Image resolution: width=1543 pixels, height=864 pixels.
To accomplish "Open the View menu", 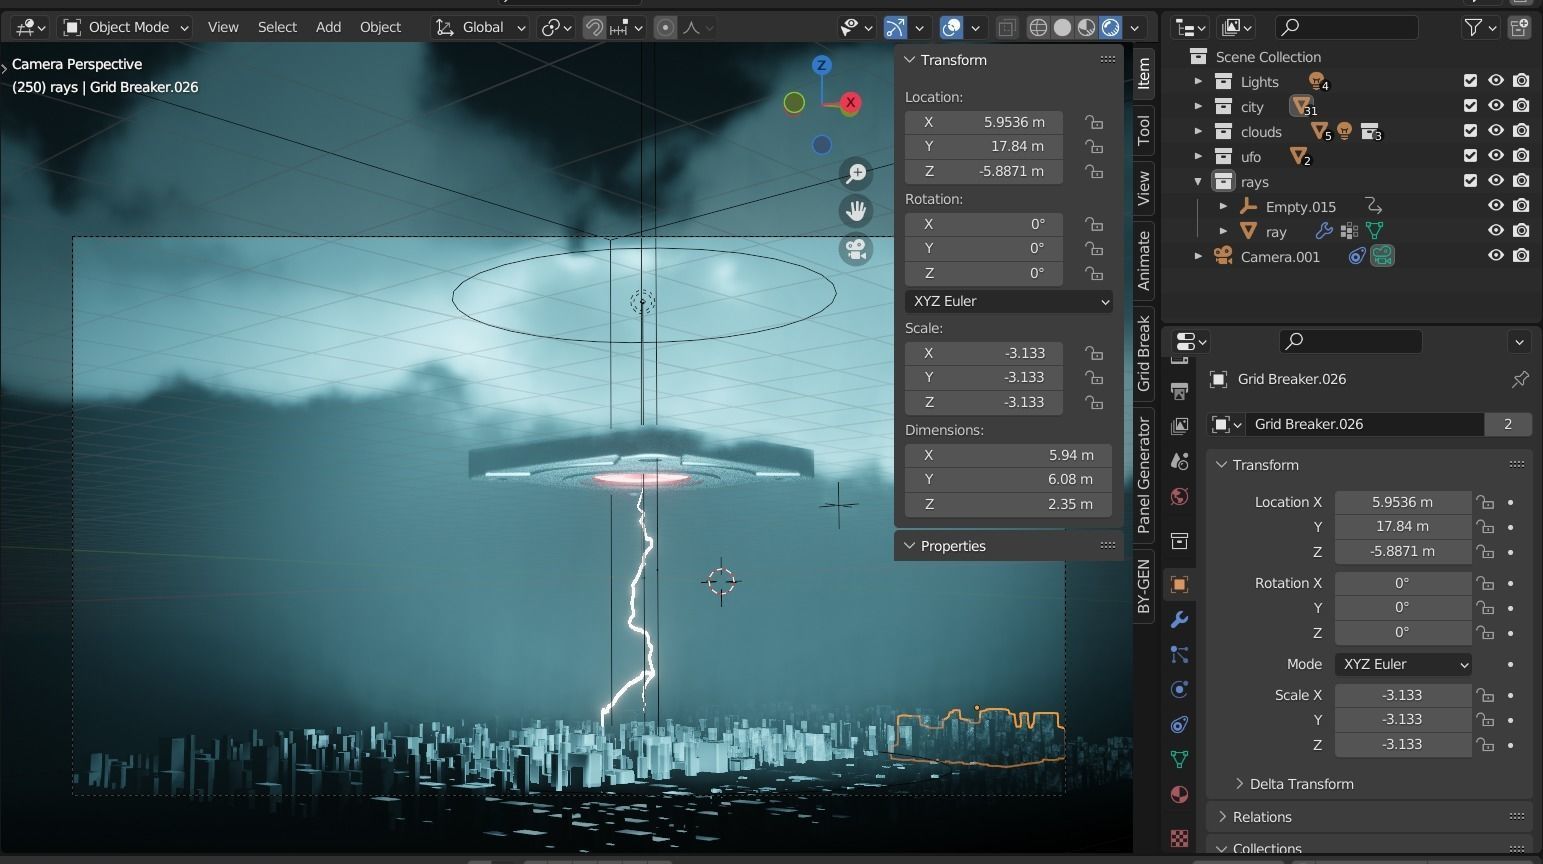I will 223,27.
